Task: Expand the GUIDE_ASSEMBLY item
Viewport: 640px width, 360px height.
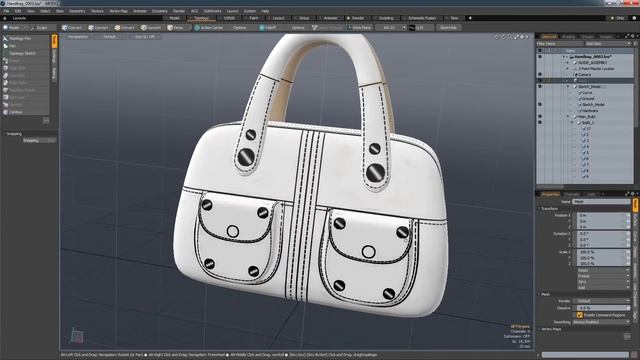Action: coord(568,63)
